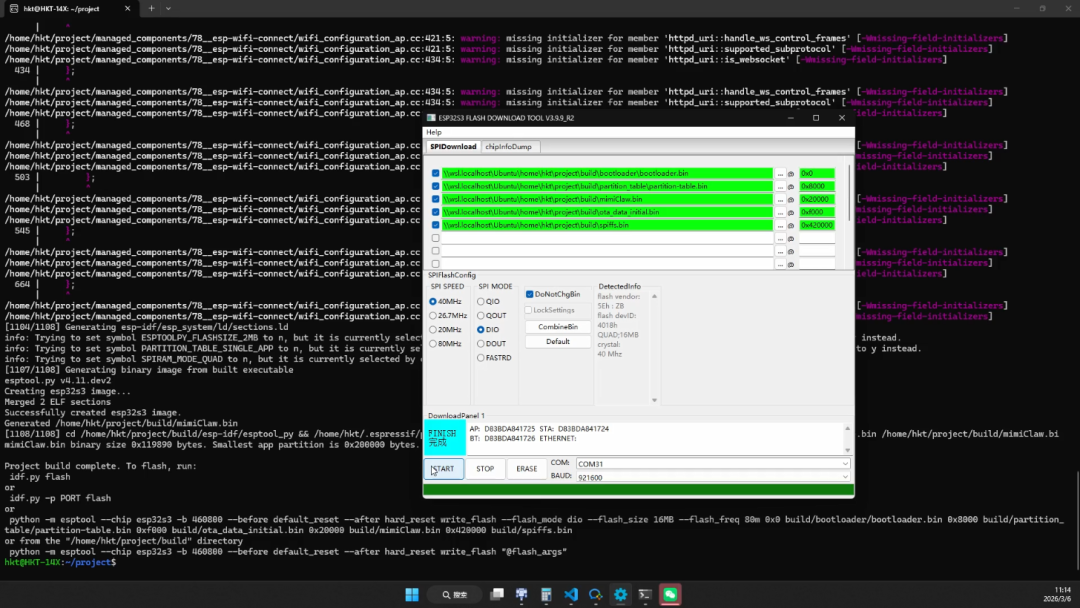This screenshot has width=1080, height=608.
Task: Click browse button for spiffs.bin row
Action: pyautogui.click(x=780, y=226)
